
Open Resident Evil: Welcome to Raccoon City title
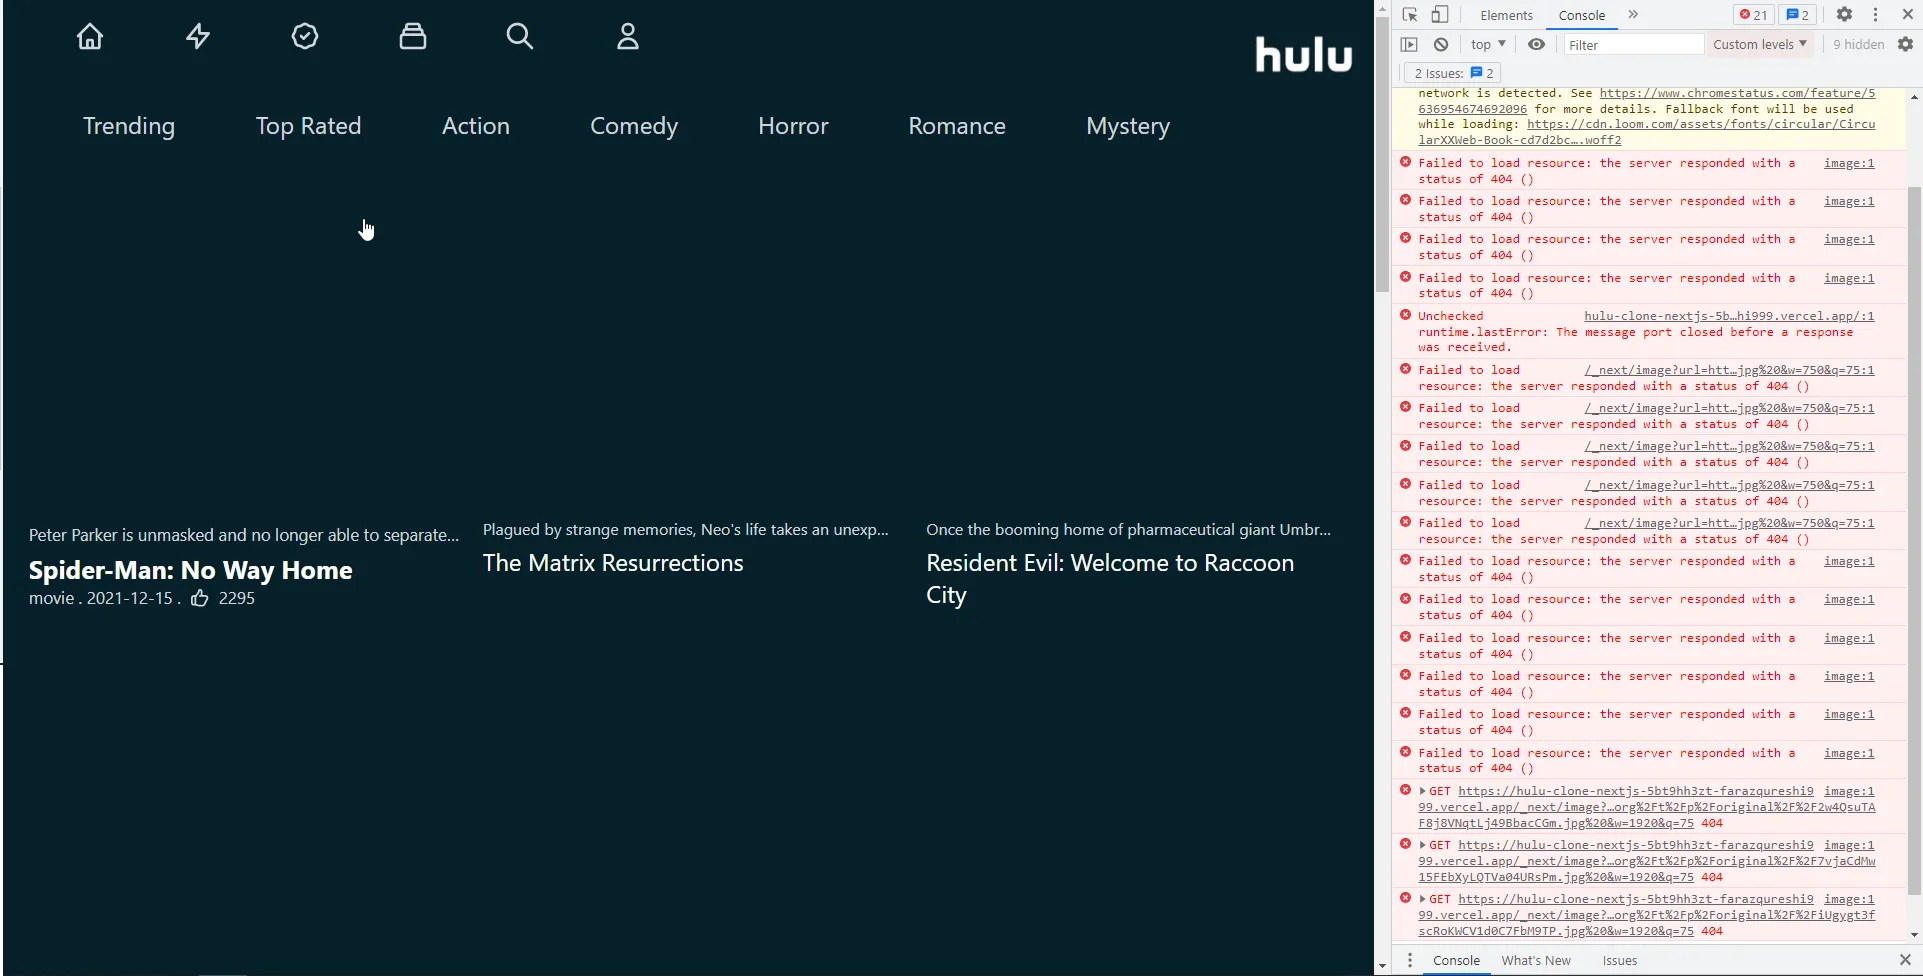1110,579
